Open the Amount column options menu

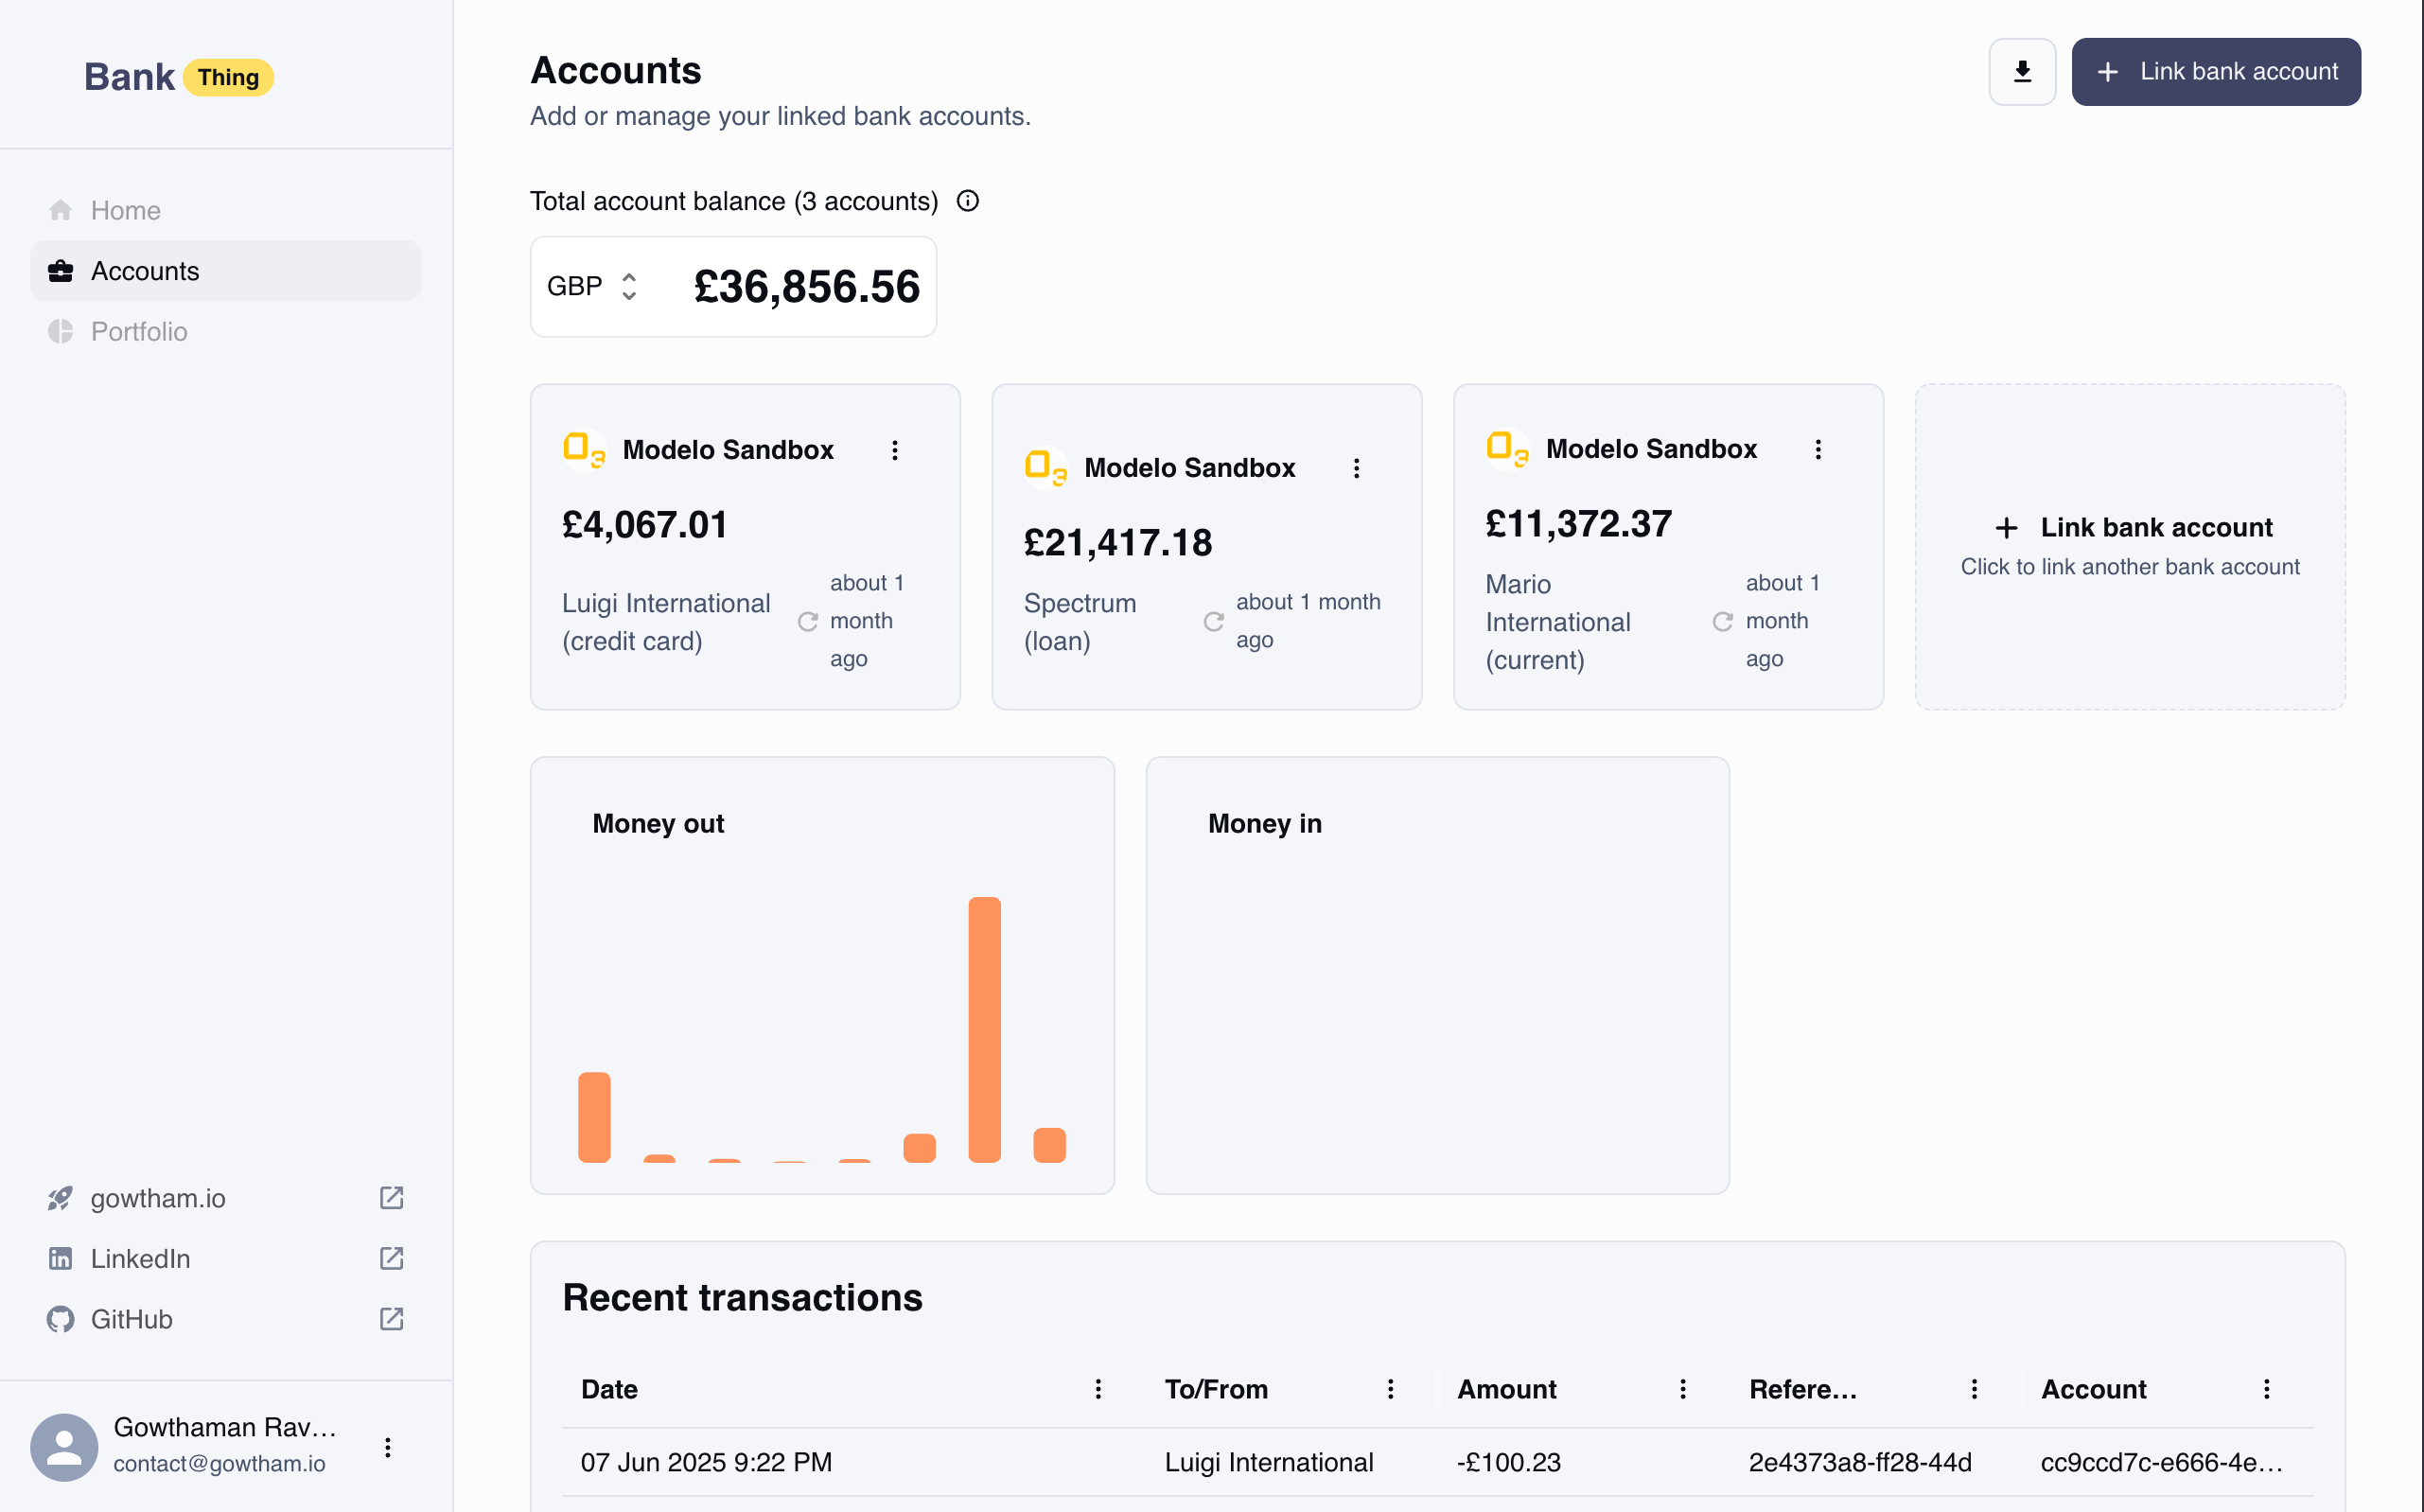click(x=1682, y=1389)
